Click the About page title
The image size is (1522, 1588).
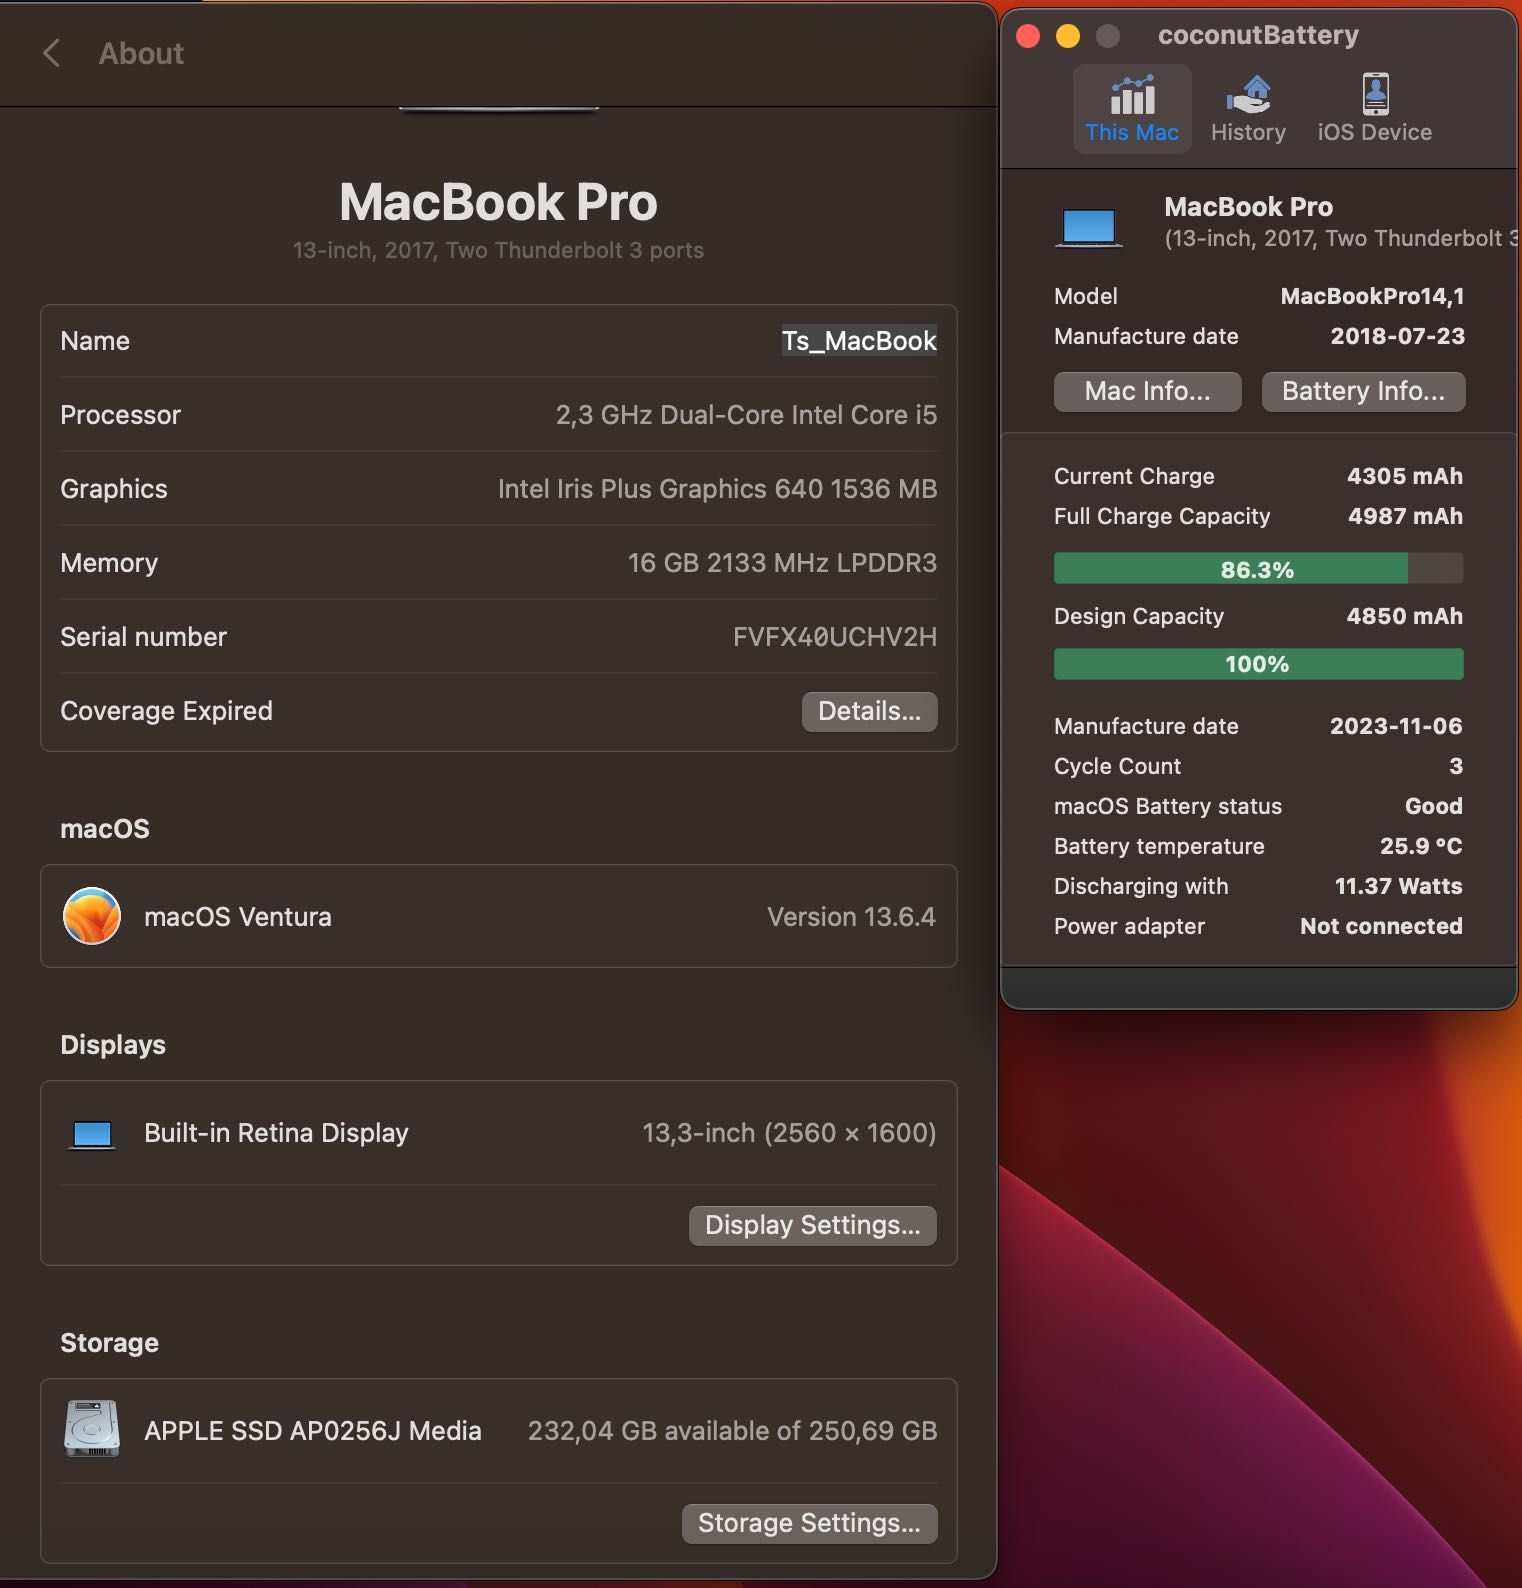click(x=141, y=54)
